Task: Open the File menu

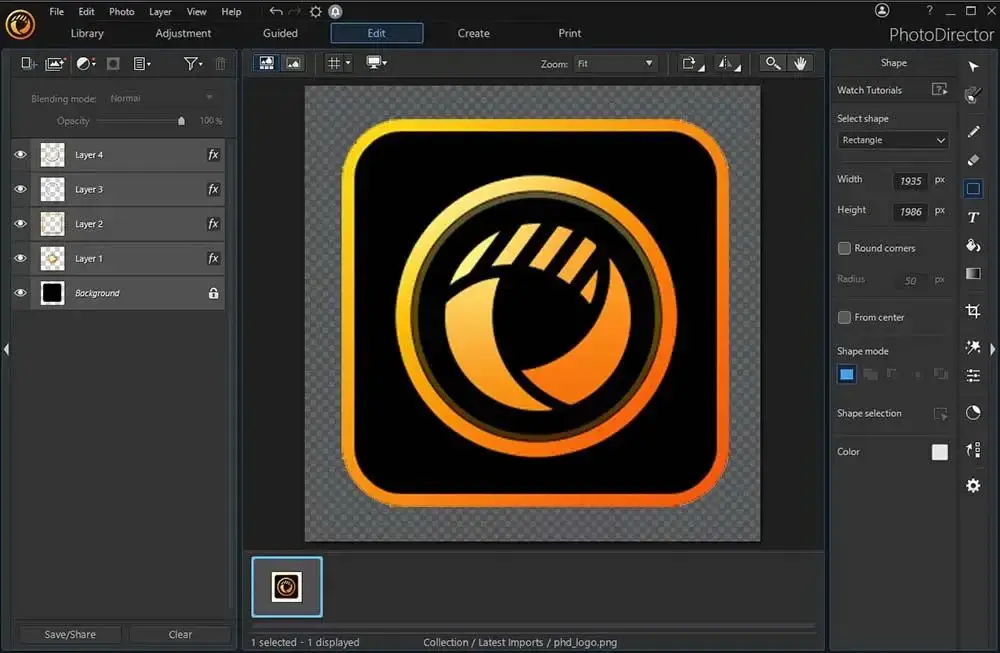Action: pyautogui.click(x=56, y=11)
